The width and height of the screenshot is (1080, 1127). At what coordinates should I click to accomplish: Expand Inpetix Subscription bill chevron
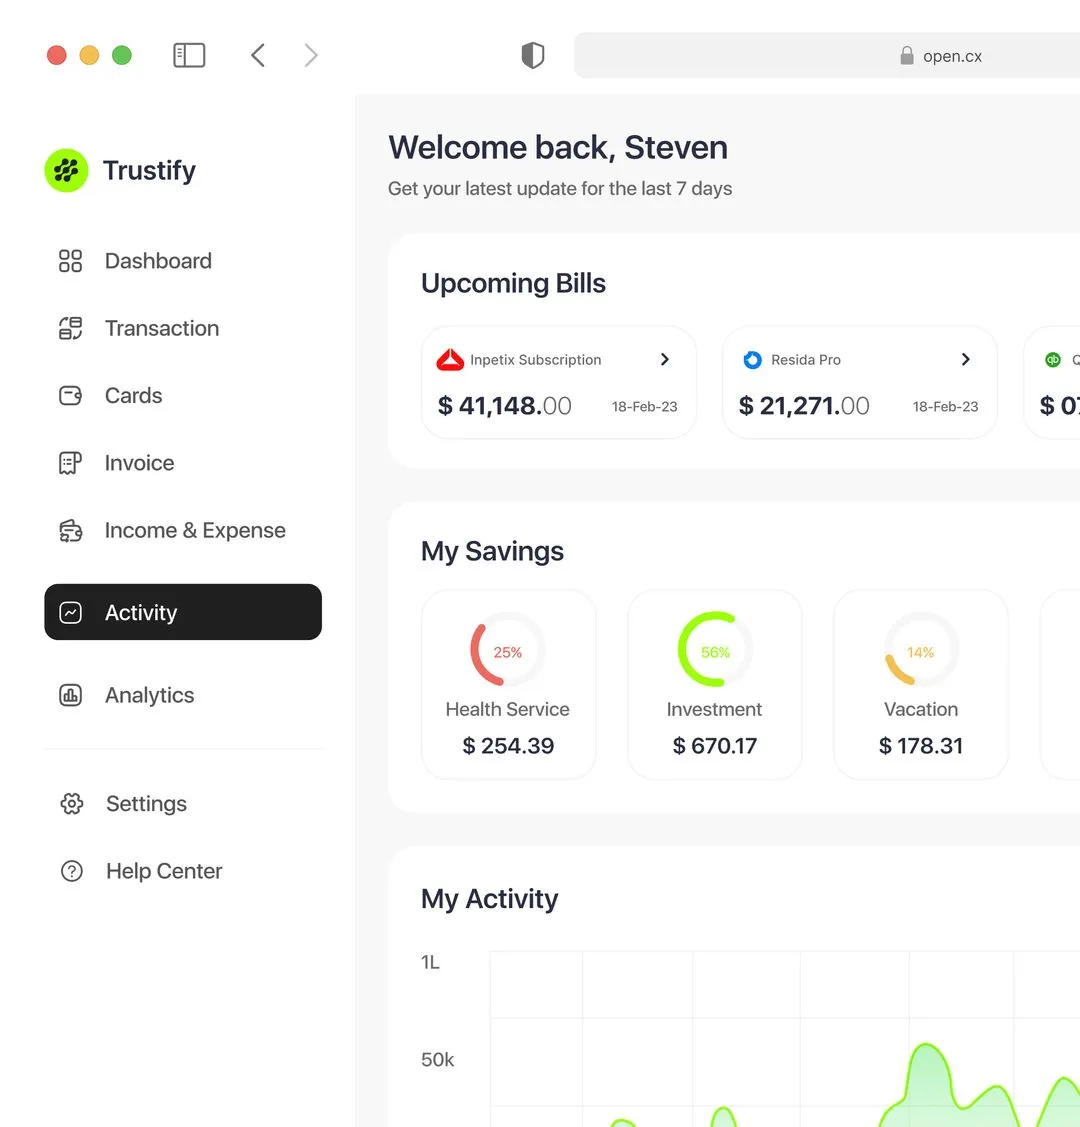[x=665, y=359]
